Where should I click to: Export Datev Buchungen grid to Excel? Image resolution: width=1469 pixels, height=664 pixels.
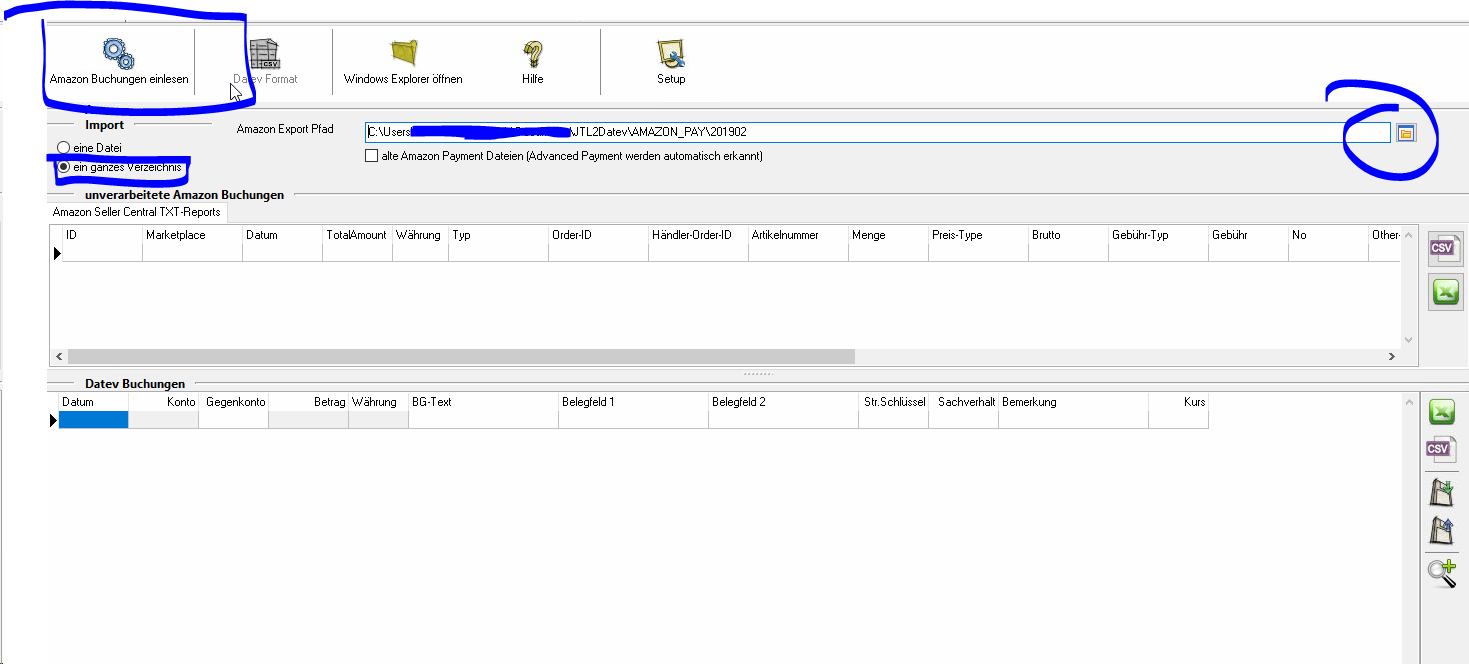click(x=1441, y=412)
